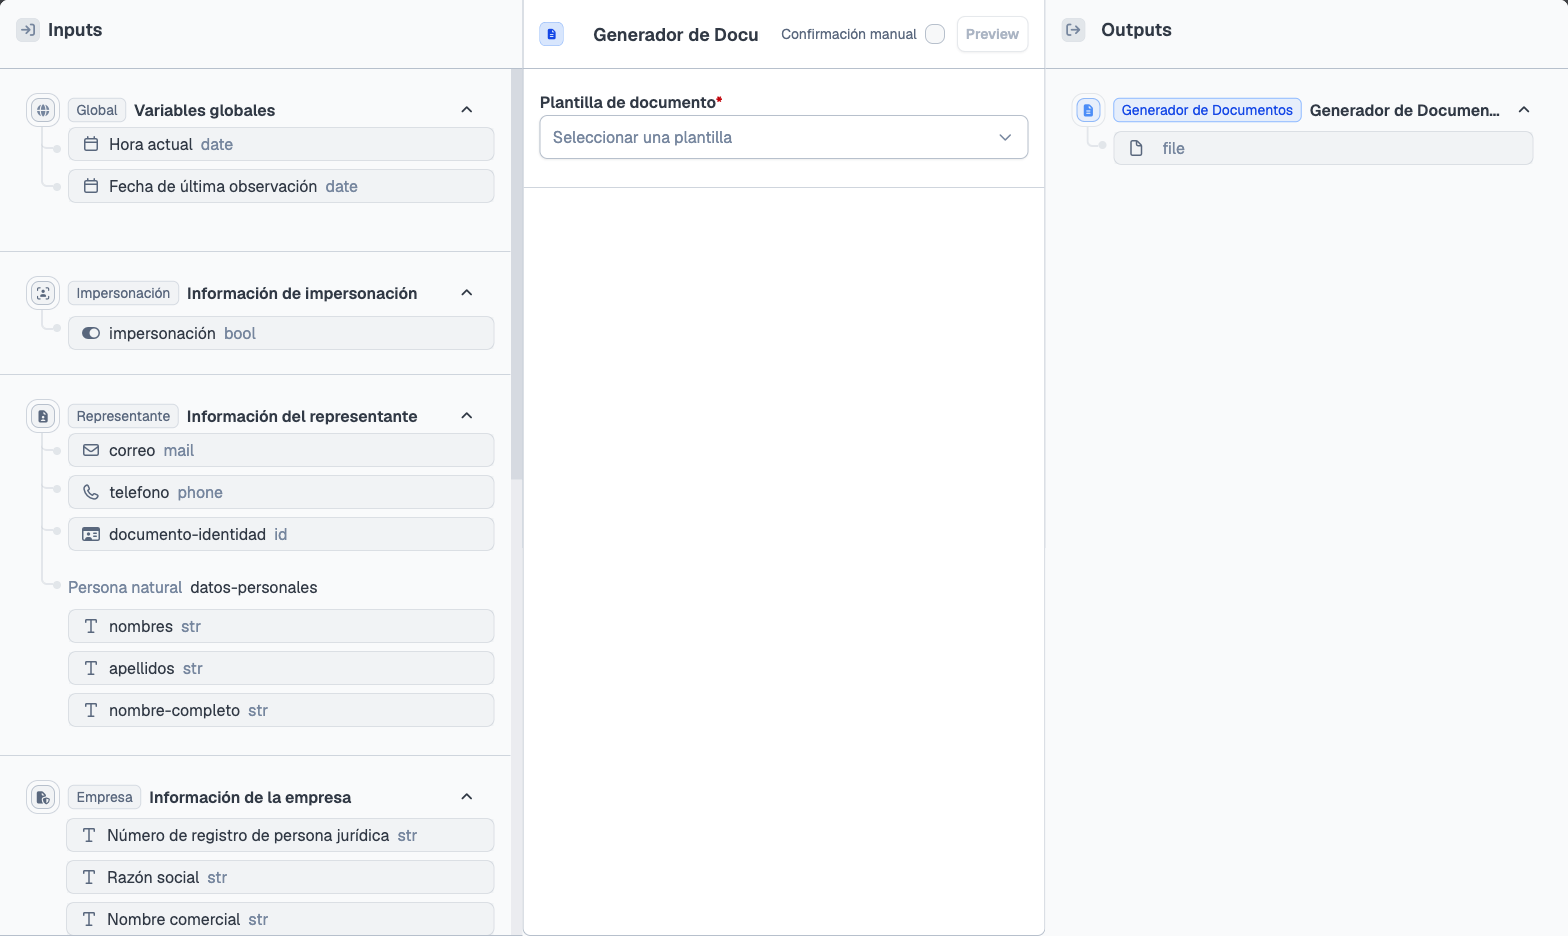1568x936 pixels.
Task: Select the telefono phone field
Action: click(x=281, y=492)
